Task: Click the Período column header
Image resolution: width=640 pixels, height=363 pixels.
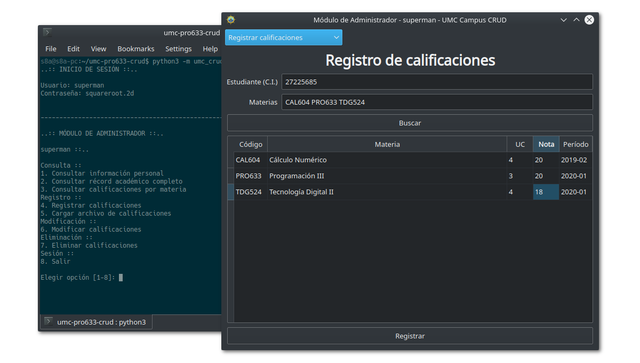Action: coord(576,144)
